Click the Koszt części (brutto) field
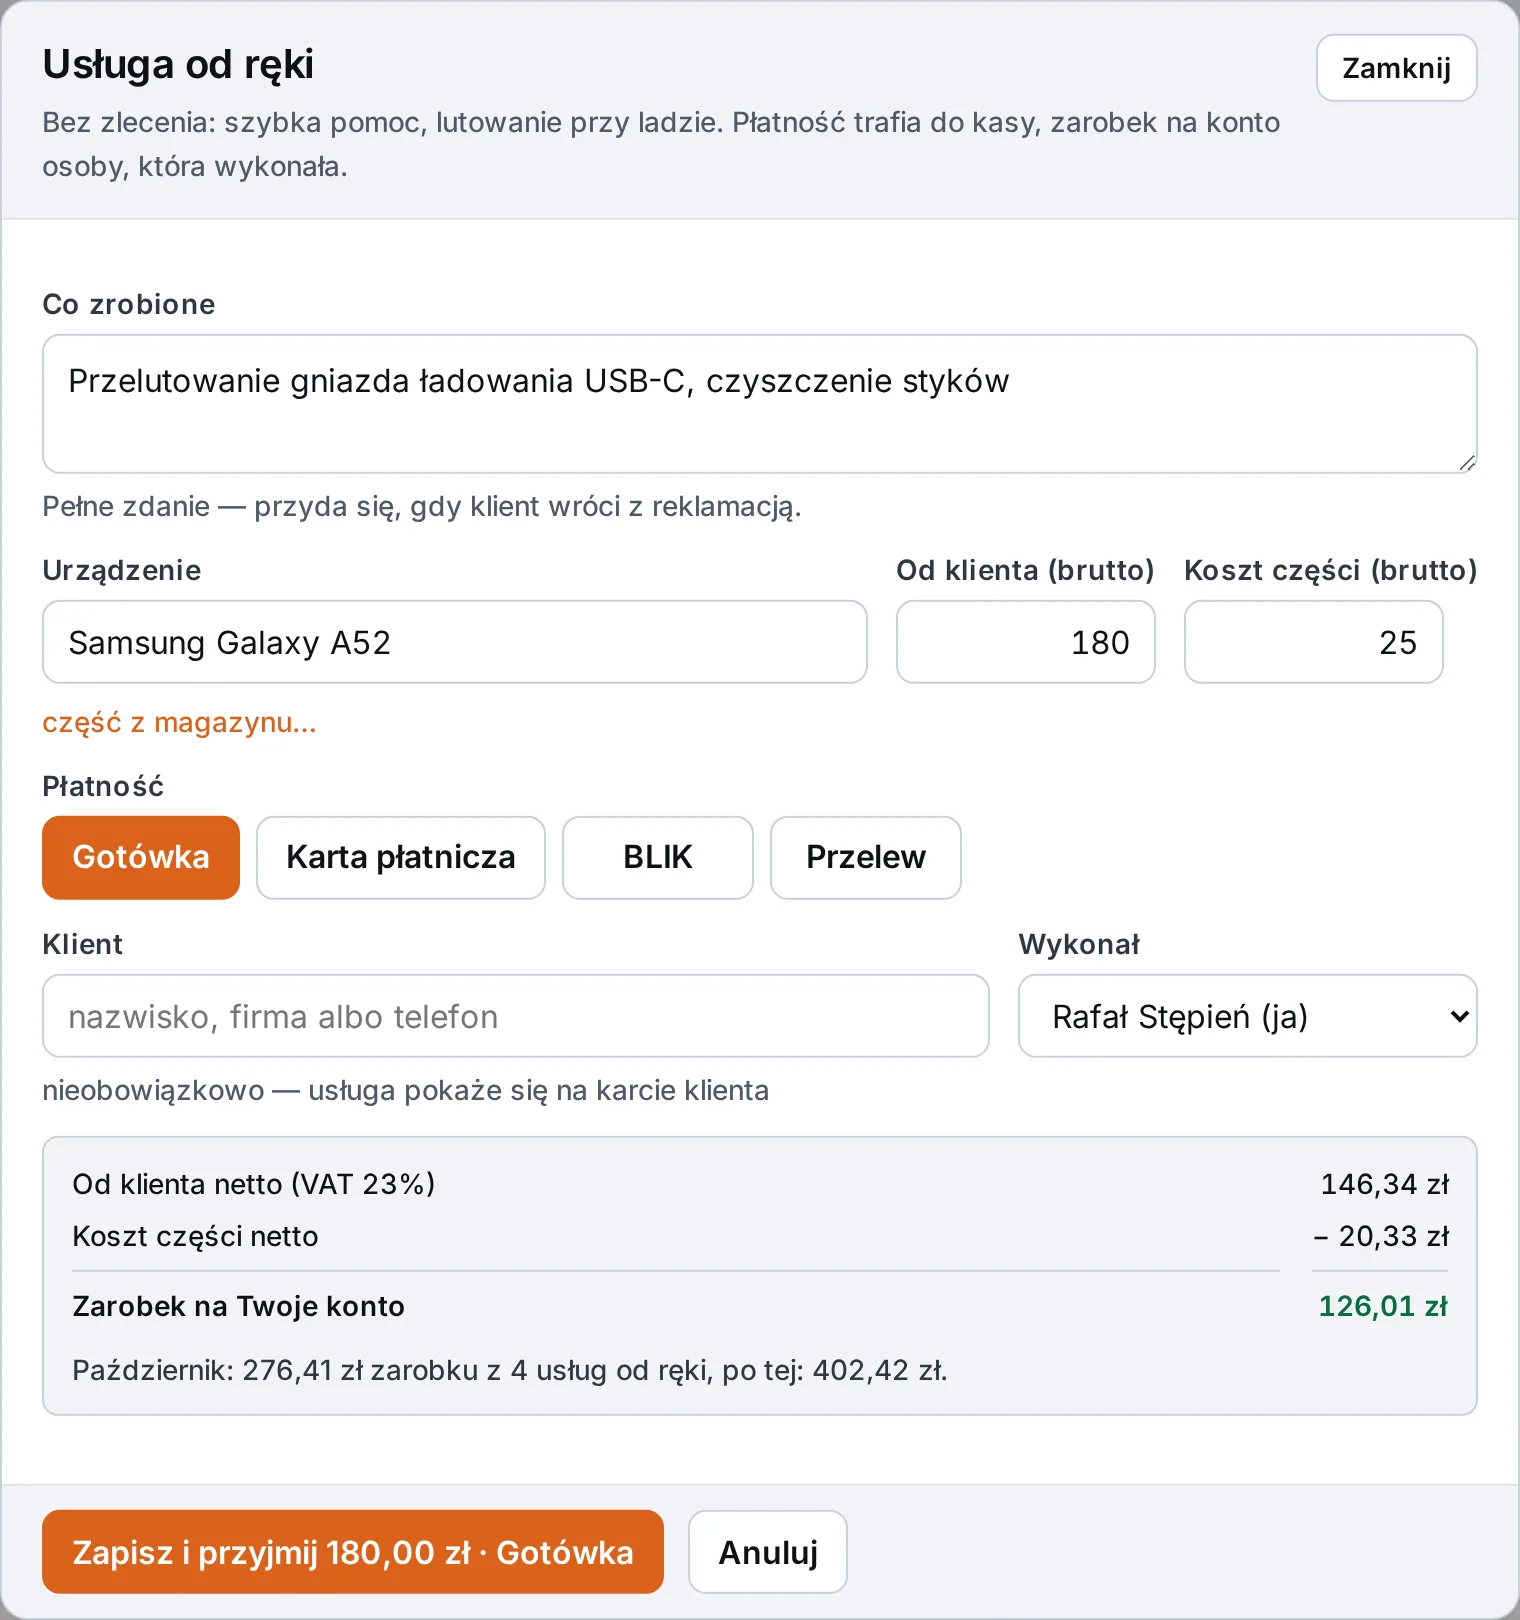This screenshot has width=1520, height=1620. click(x=1314, y=642)
